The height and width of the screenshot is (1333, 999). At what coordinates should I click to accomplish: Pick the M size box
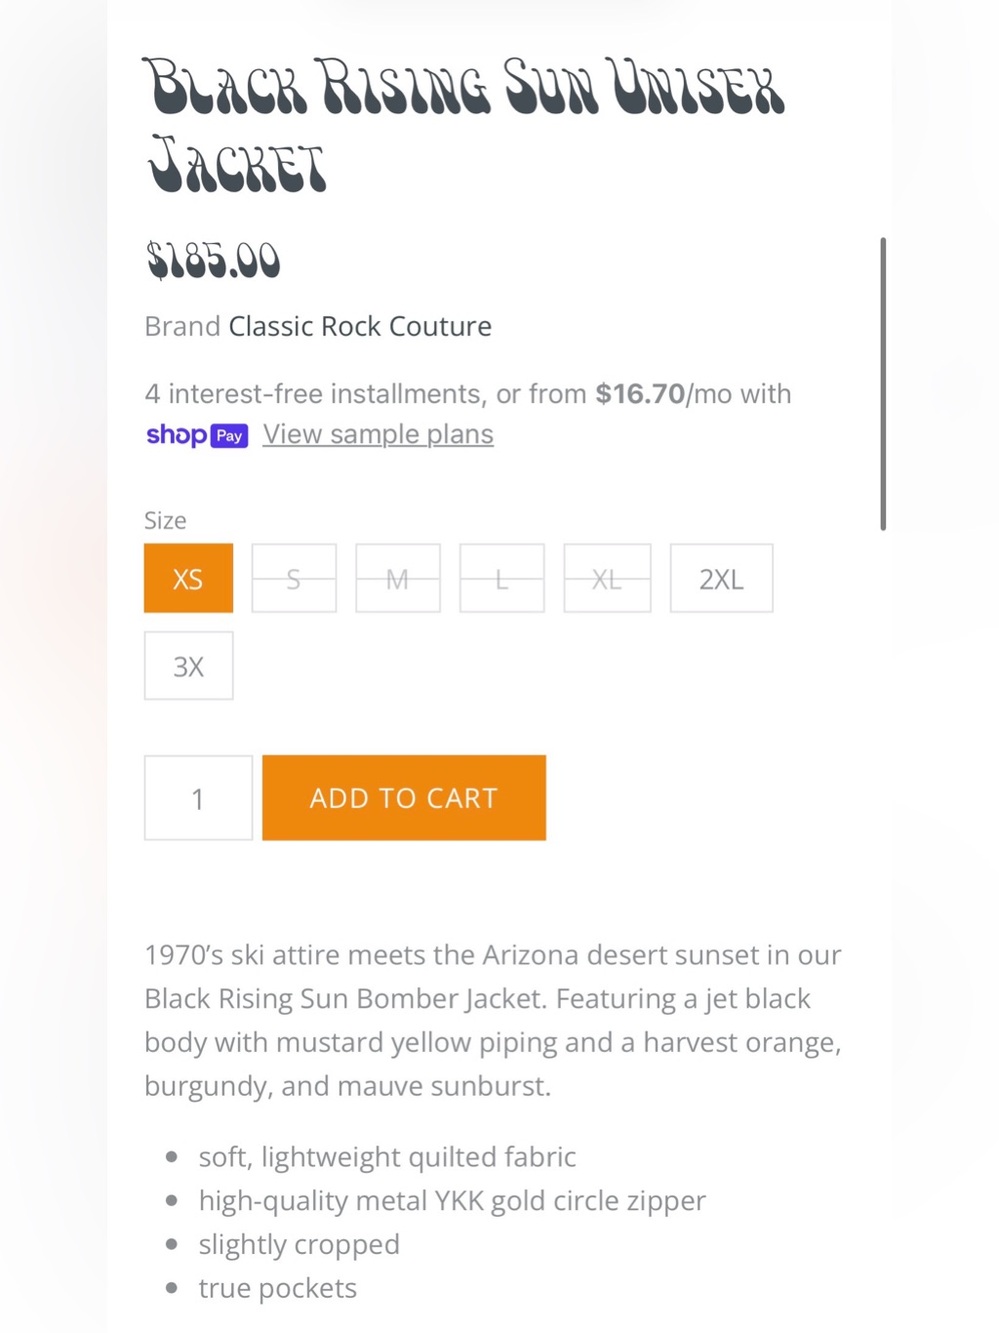[398, 578]
